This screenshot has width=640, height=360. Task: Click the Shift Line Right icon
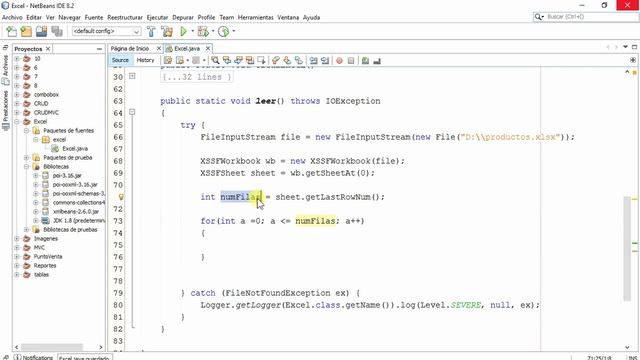point(324,60)
